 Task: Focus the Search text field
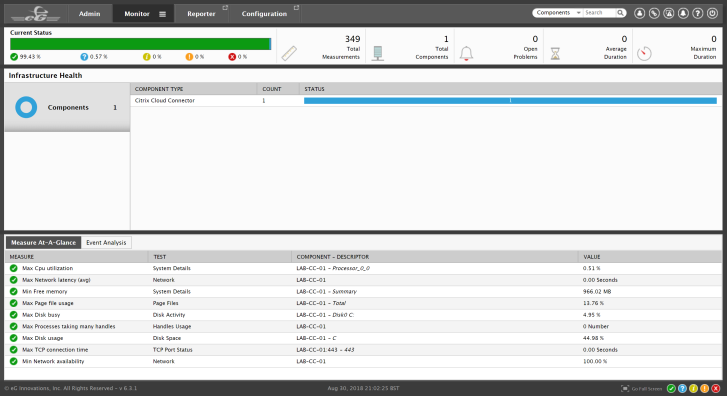coord(599,13)
